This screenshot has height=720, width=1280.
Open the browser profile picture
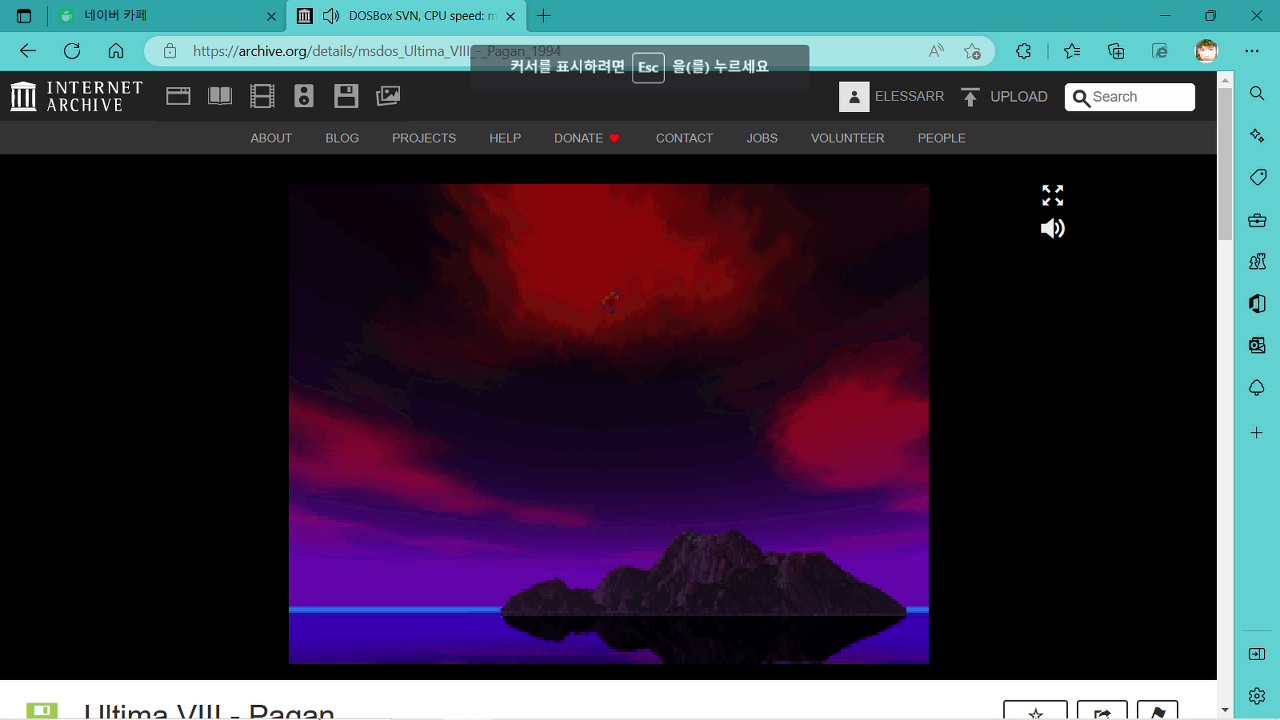pos(1206,51)
